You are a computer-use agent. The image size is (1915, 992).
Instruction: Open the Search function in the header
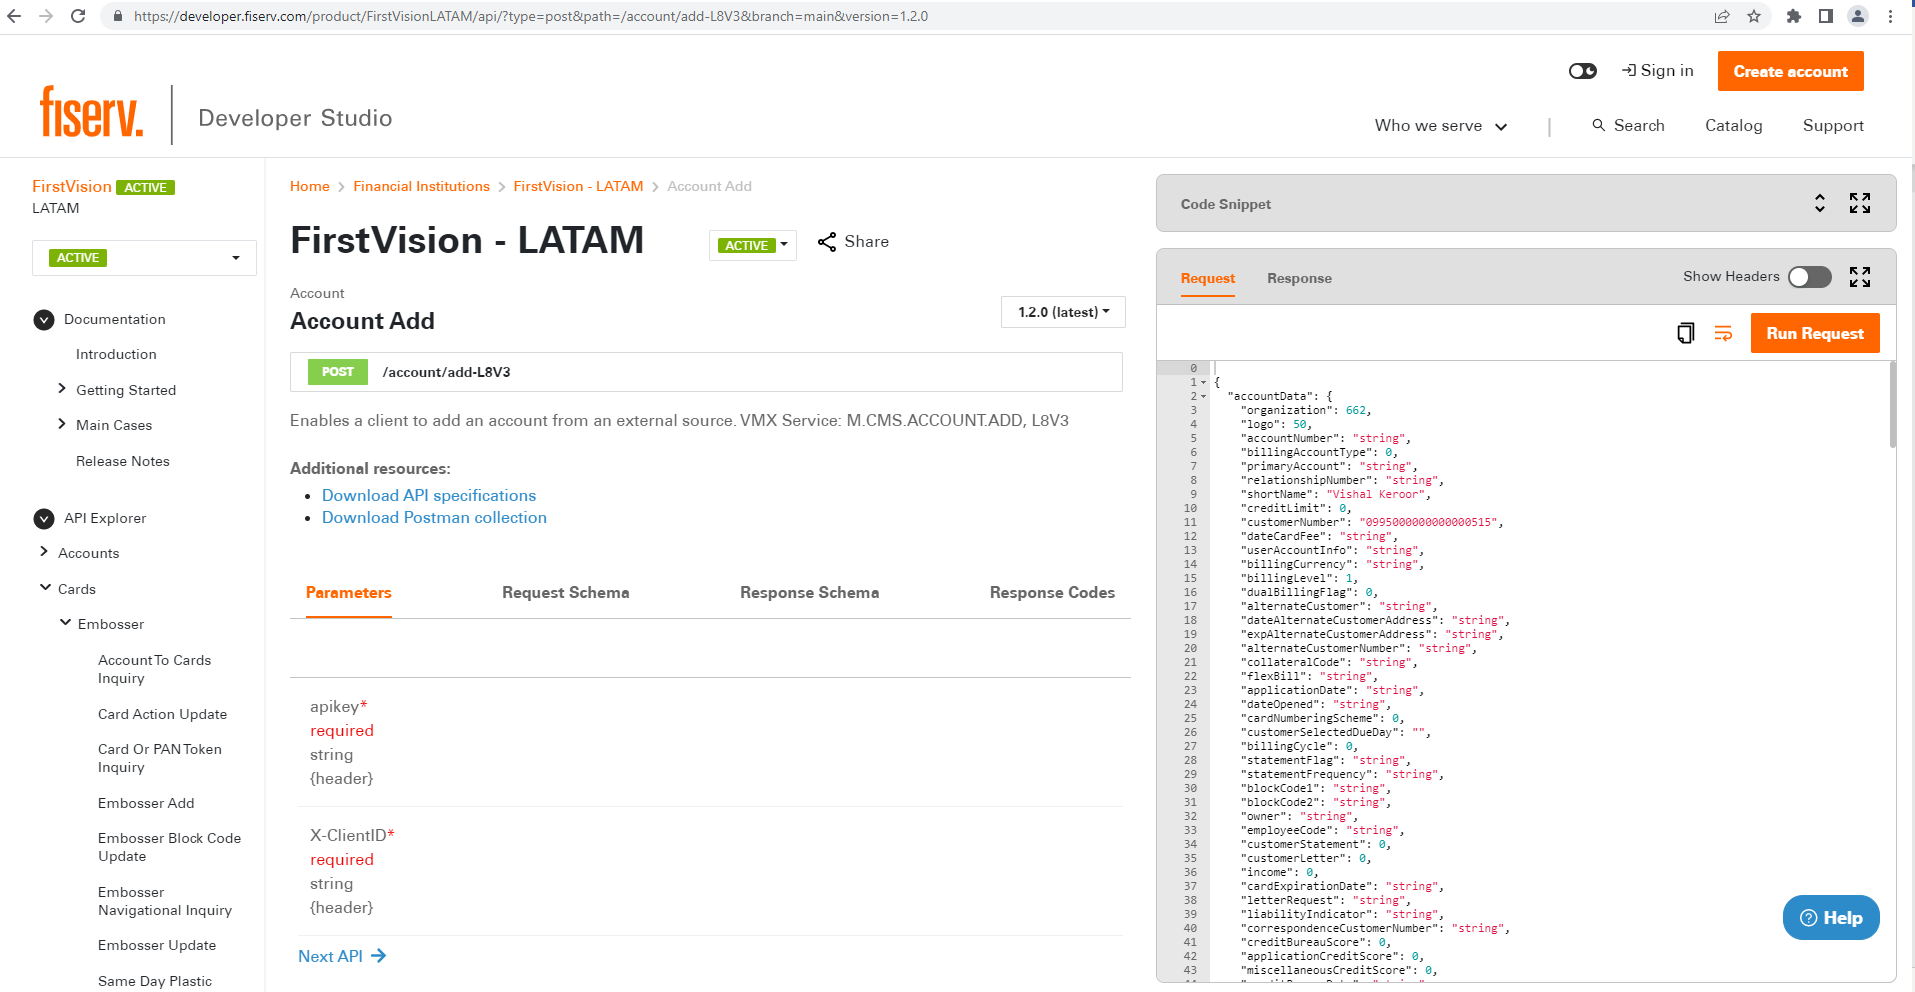1628,125
